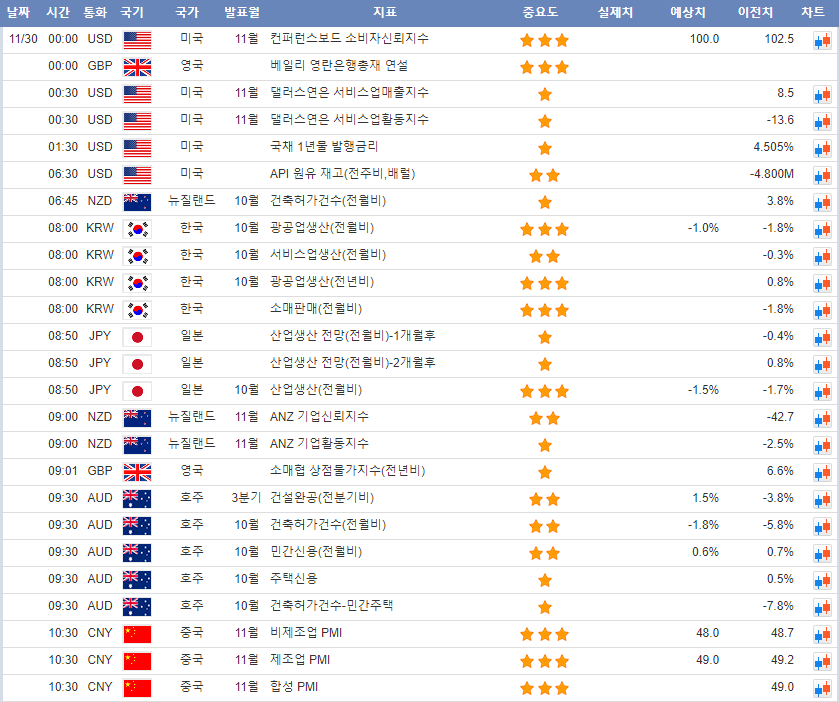Click importance stars for 비제조업 PMI
This screenshot has width=839, height=702.
point(544,634)
